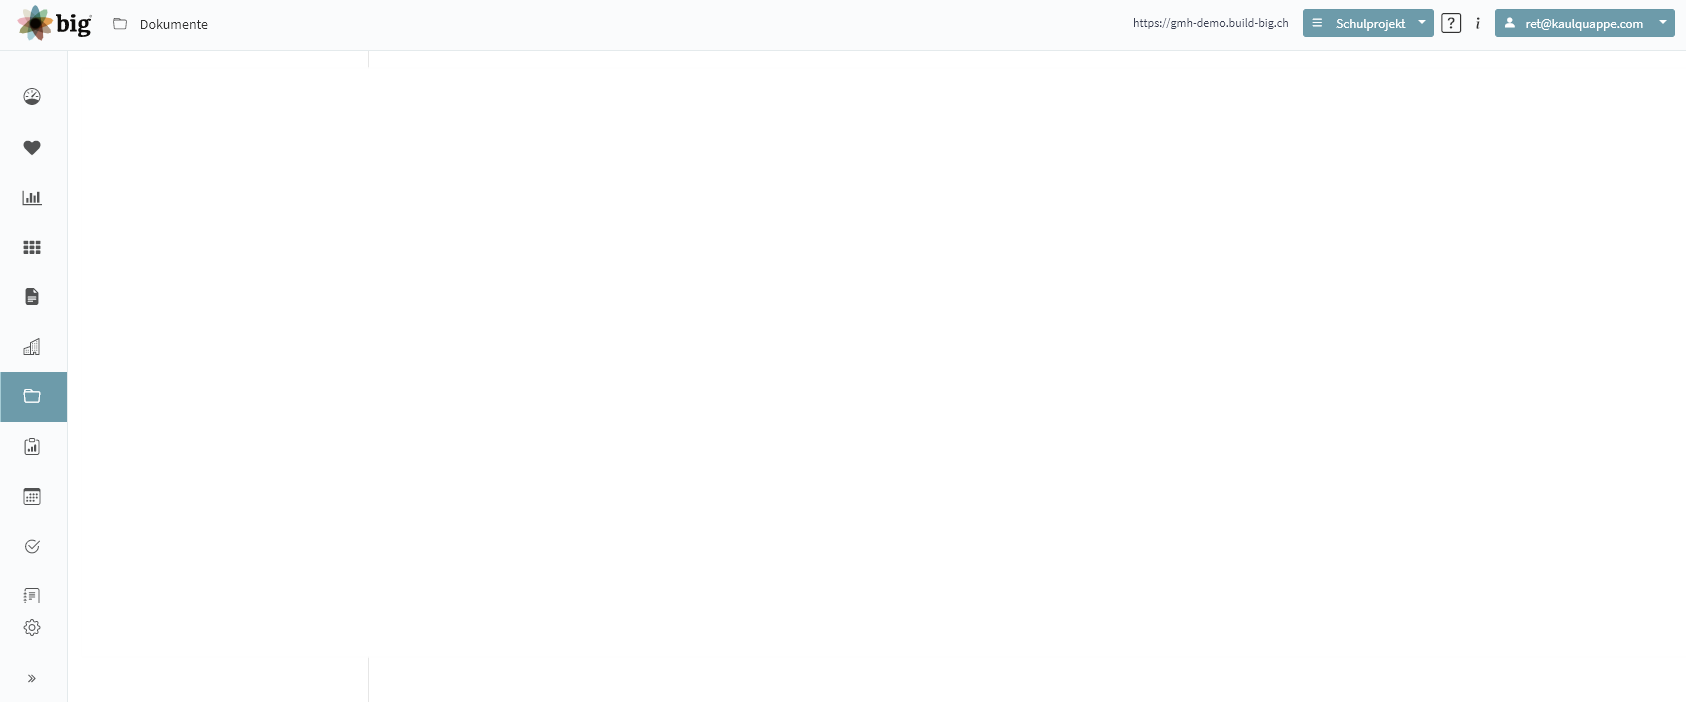
Task: Open the bar chart statistics icon
Action: pyautogui.click(x=32, y=197)
